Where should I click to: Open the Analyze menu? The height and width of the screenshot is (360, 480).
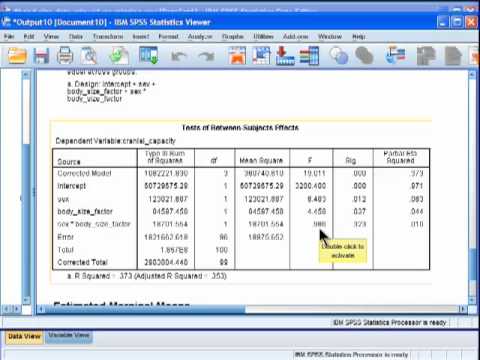[200, 36]
